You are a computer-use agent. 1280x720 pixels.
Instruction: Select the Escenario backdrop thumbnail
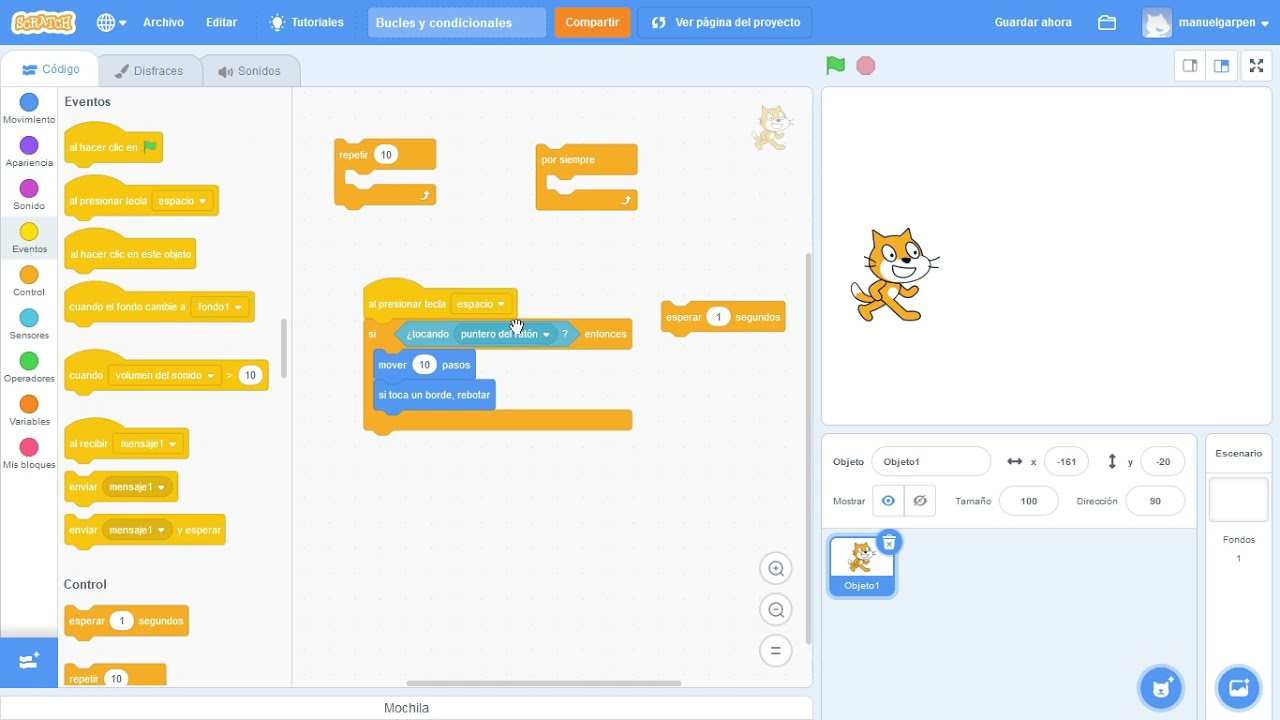tap(1238, 499)
